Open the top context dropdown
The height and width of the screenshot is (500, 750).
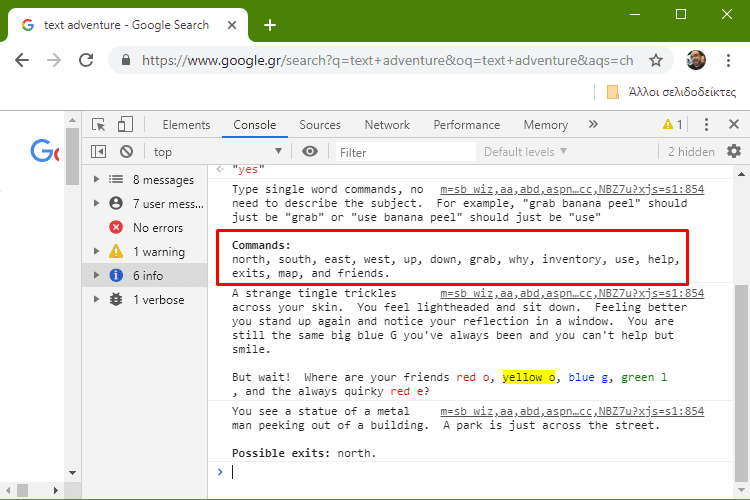218,152
